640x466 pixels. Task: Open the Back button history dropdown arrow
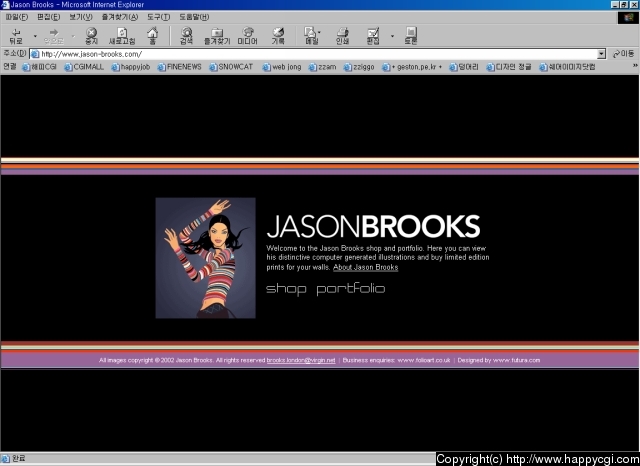tap(35, 36)
